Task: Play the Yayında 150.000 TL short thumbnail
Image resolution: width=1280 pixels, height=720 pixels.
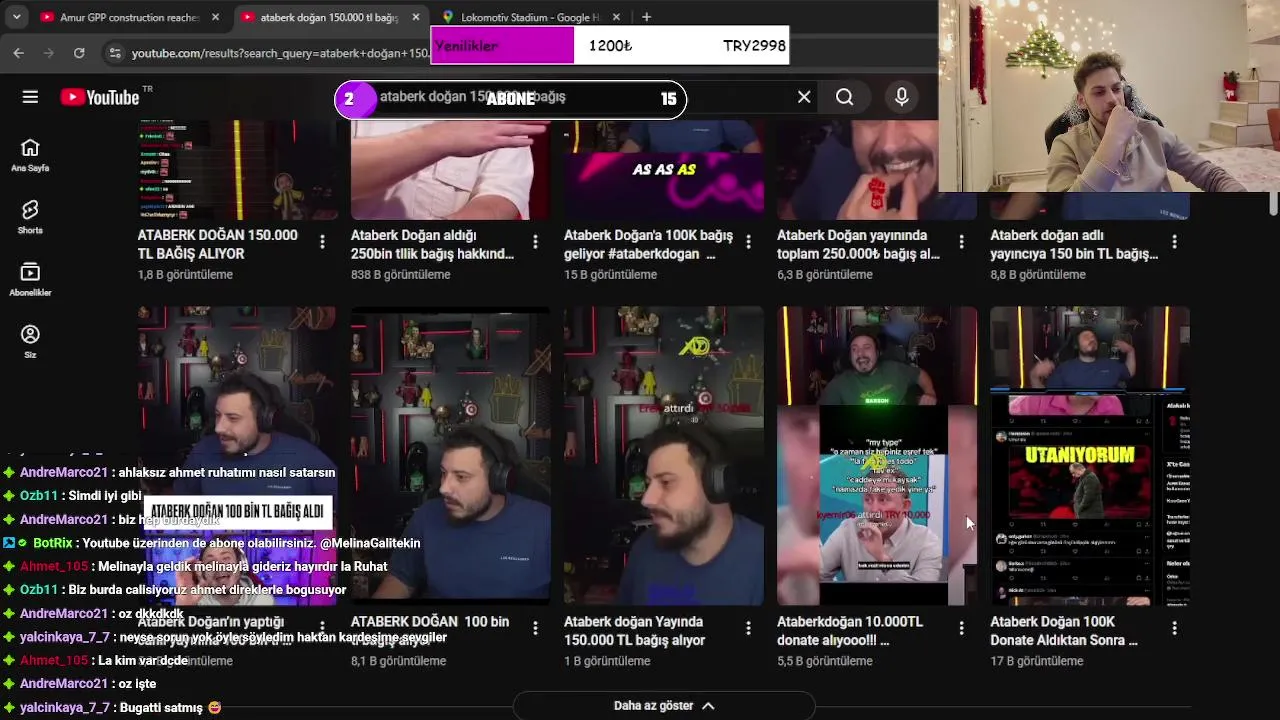Action: [x=664, y=456]
